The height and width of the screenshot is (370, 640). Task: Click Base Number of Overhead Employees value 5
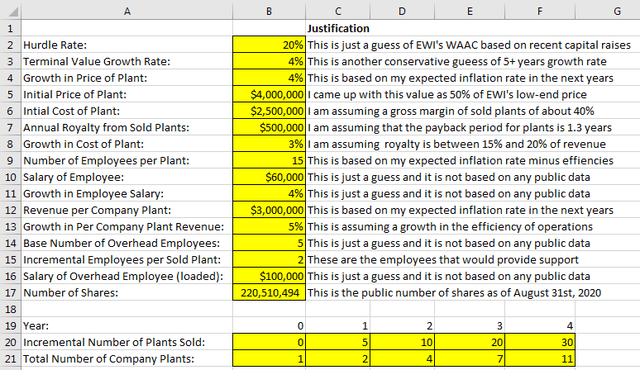(269, 243)
